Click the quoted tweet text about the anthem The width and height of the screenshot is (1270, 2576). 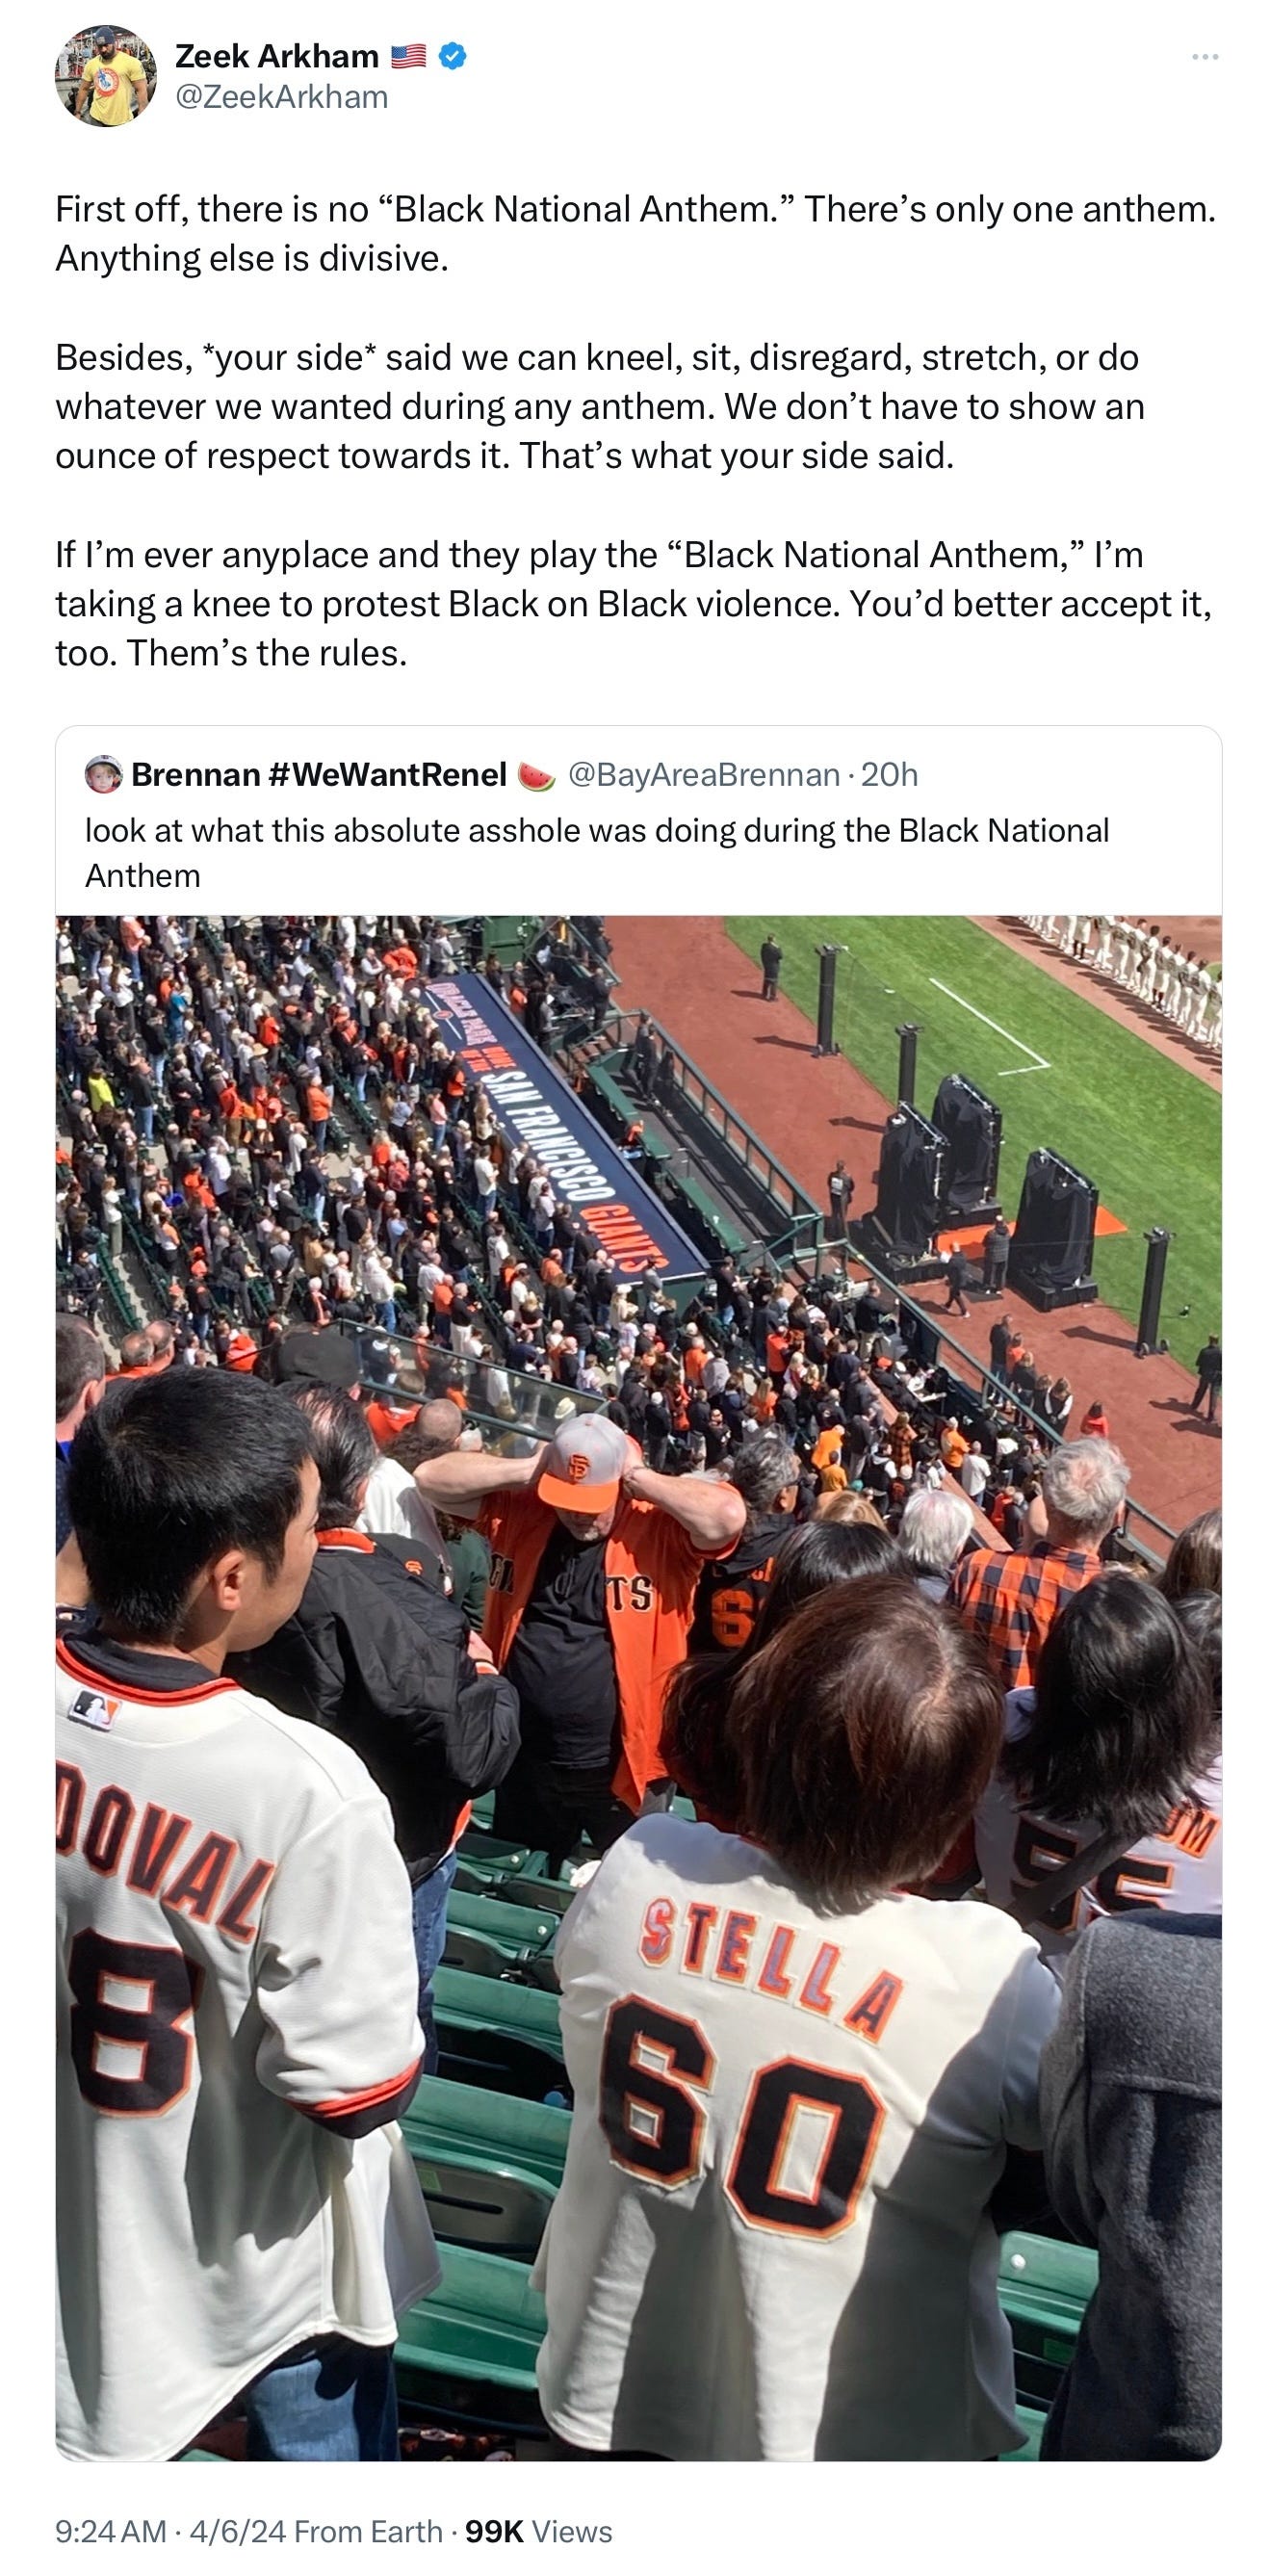tap(597, 853)
